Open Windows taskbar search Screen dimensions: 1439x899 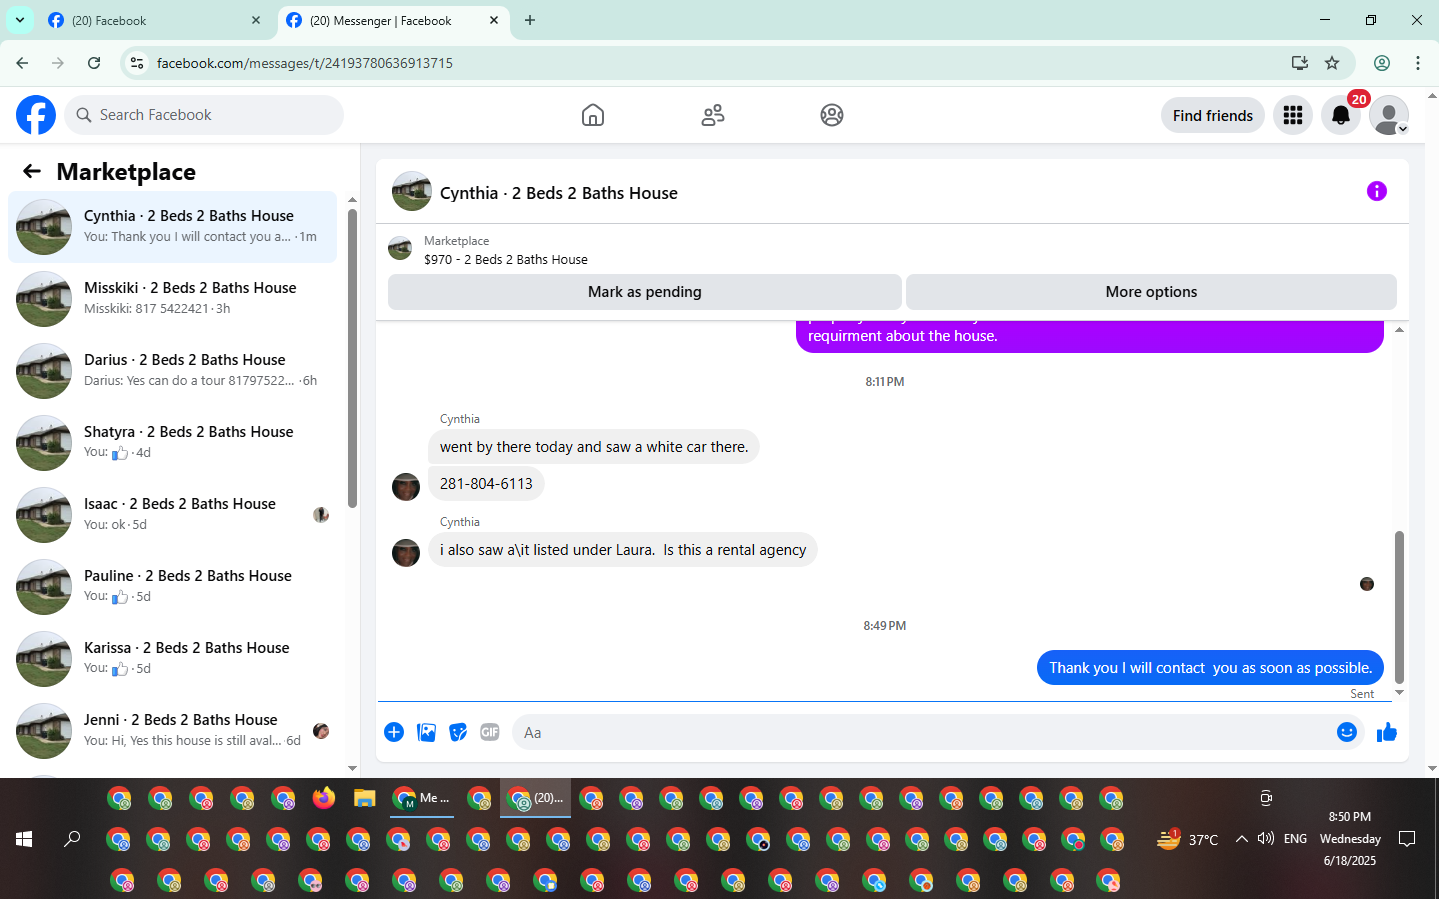point(72,839)
